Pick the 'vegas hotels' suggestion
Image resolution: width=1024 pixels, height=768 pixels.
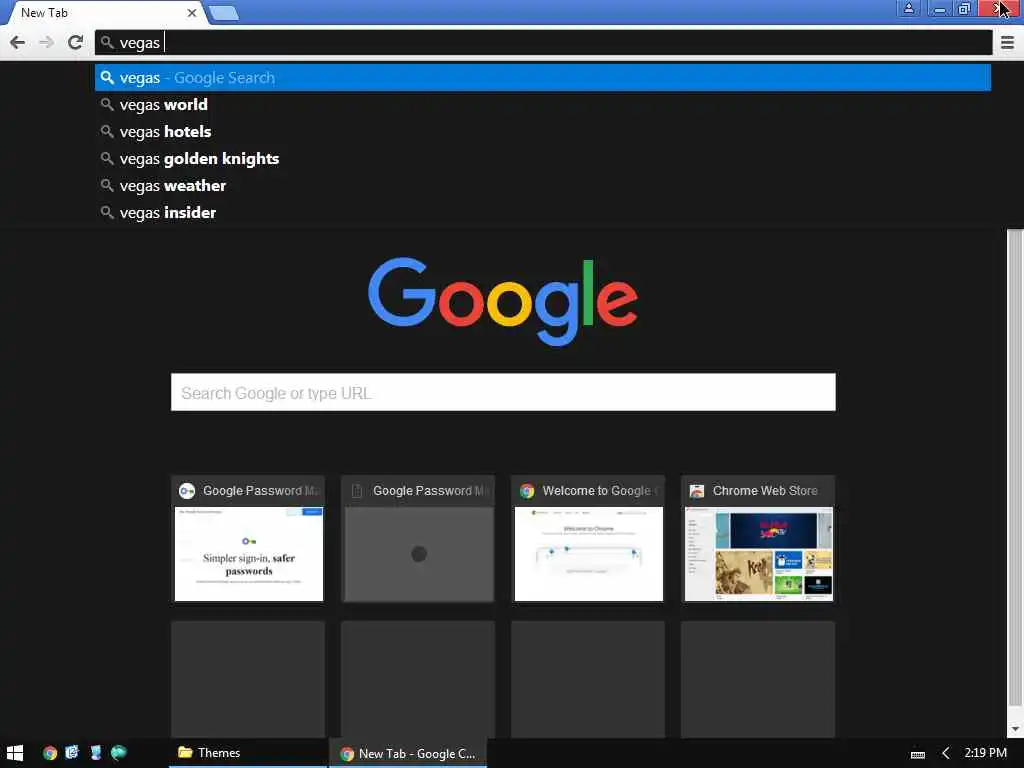[543, 132]
